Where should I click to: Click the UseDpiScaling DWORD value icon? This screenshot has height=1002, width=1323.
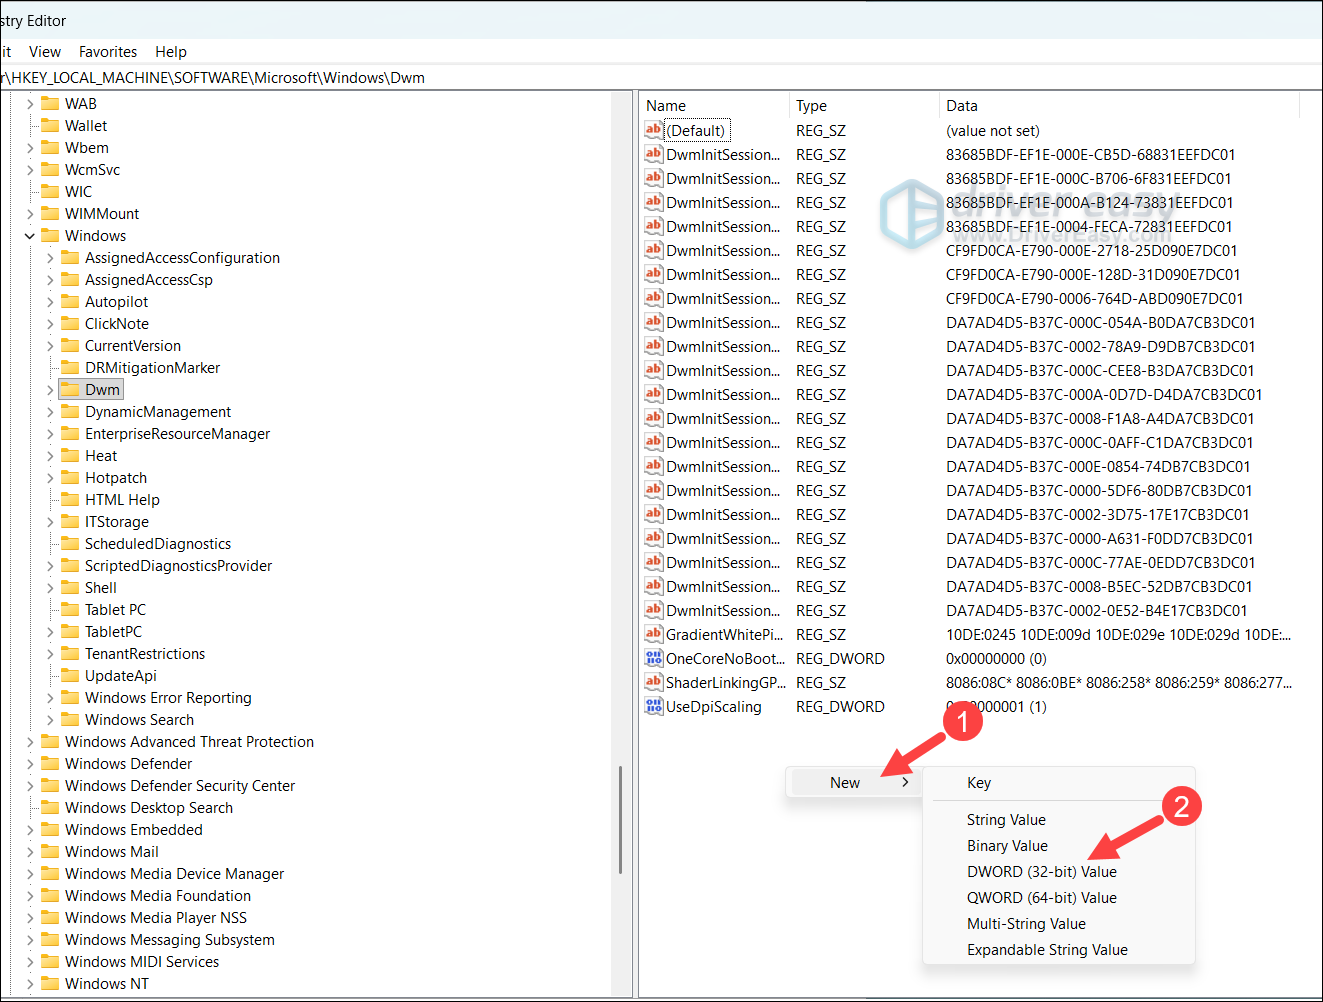(x=654, y=706)
